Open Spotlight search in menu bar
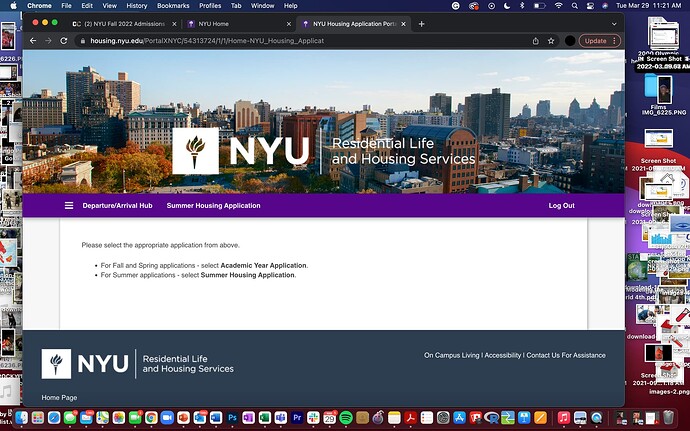This screenshot has height=431, width=690. [x=575, y=6]
